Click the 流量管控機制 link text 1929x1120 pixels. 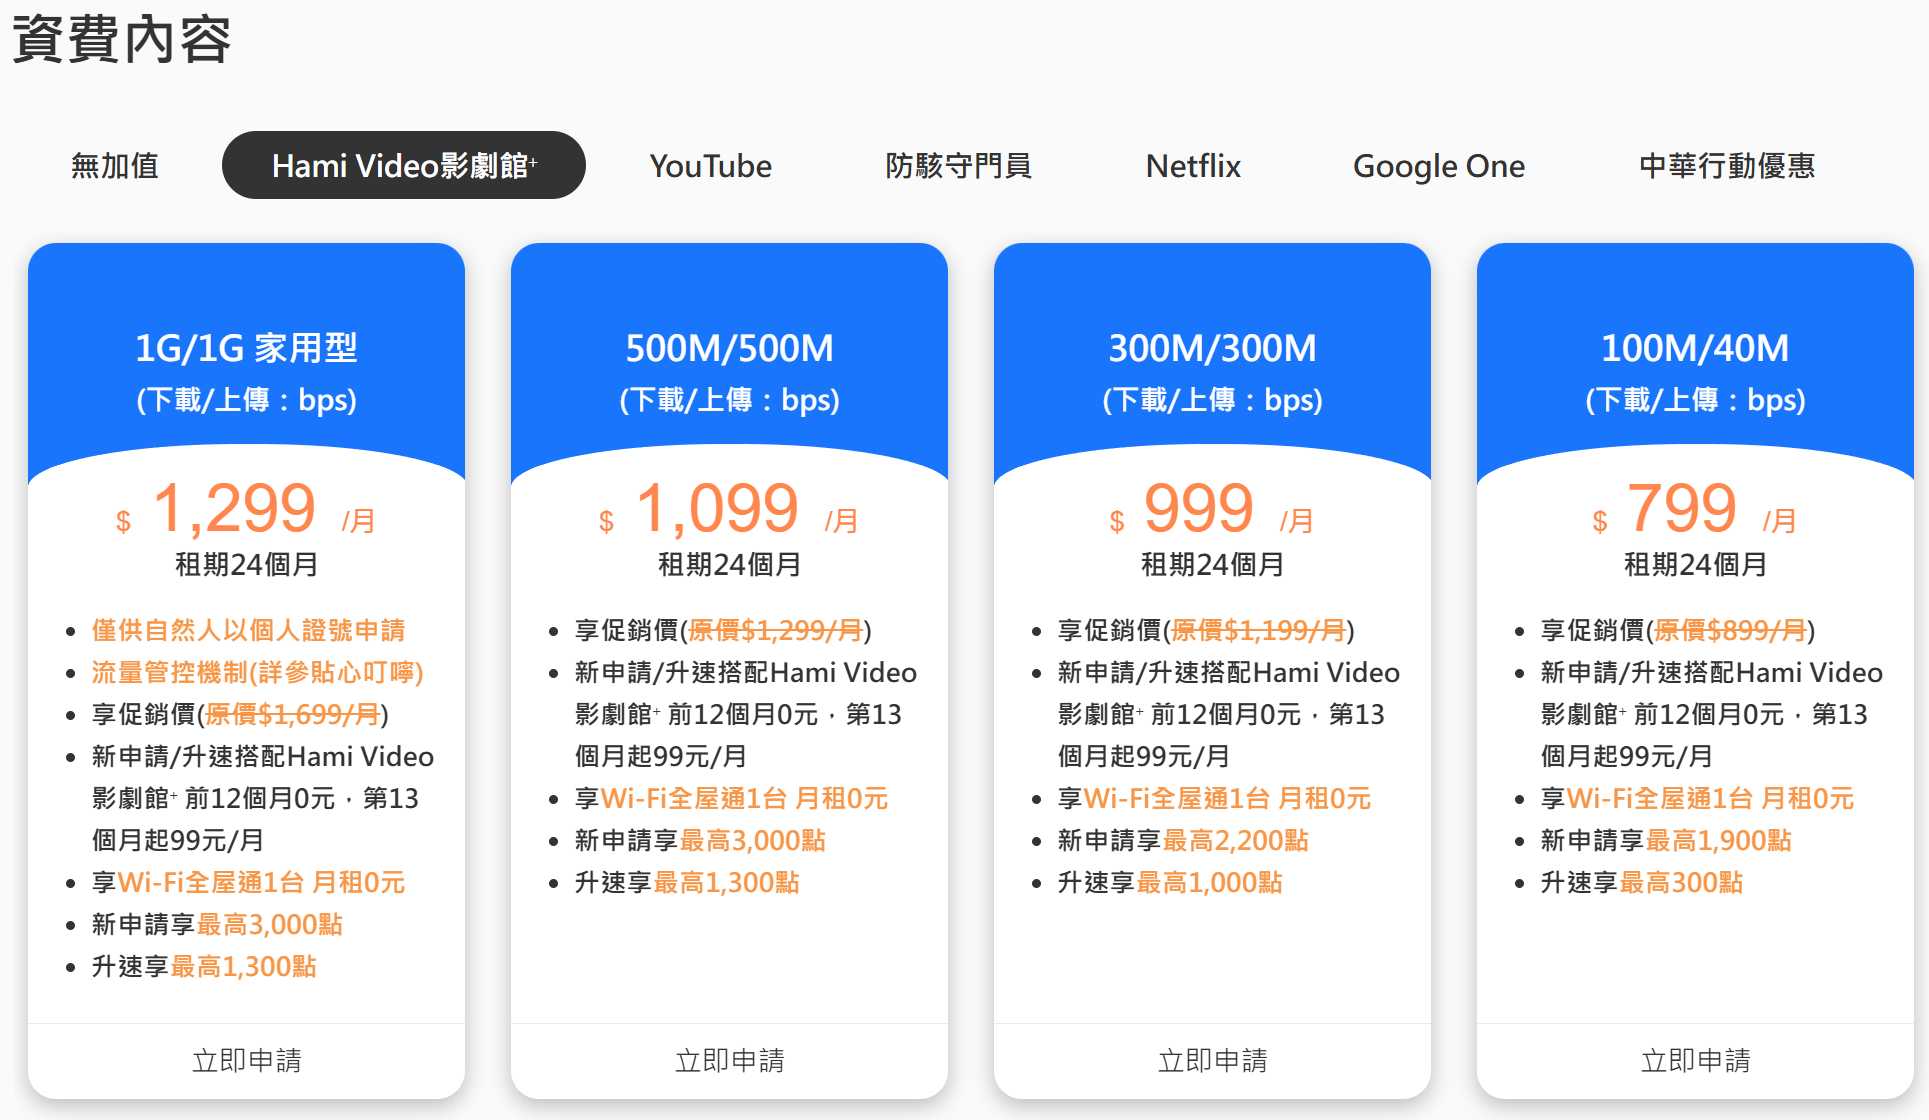coord(257,672)
